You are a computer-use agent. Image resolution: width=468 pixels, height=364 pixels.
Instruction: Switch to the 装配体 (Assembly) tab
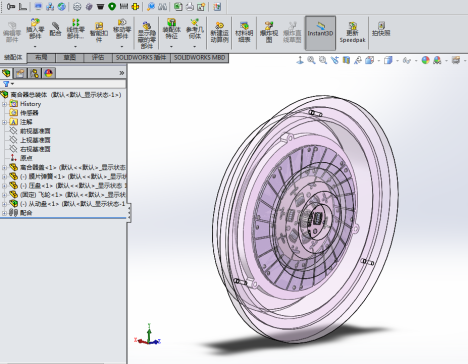[13, 57]
